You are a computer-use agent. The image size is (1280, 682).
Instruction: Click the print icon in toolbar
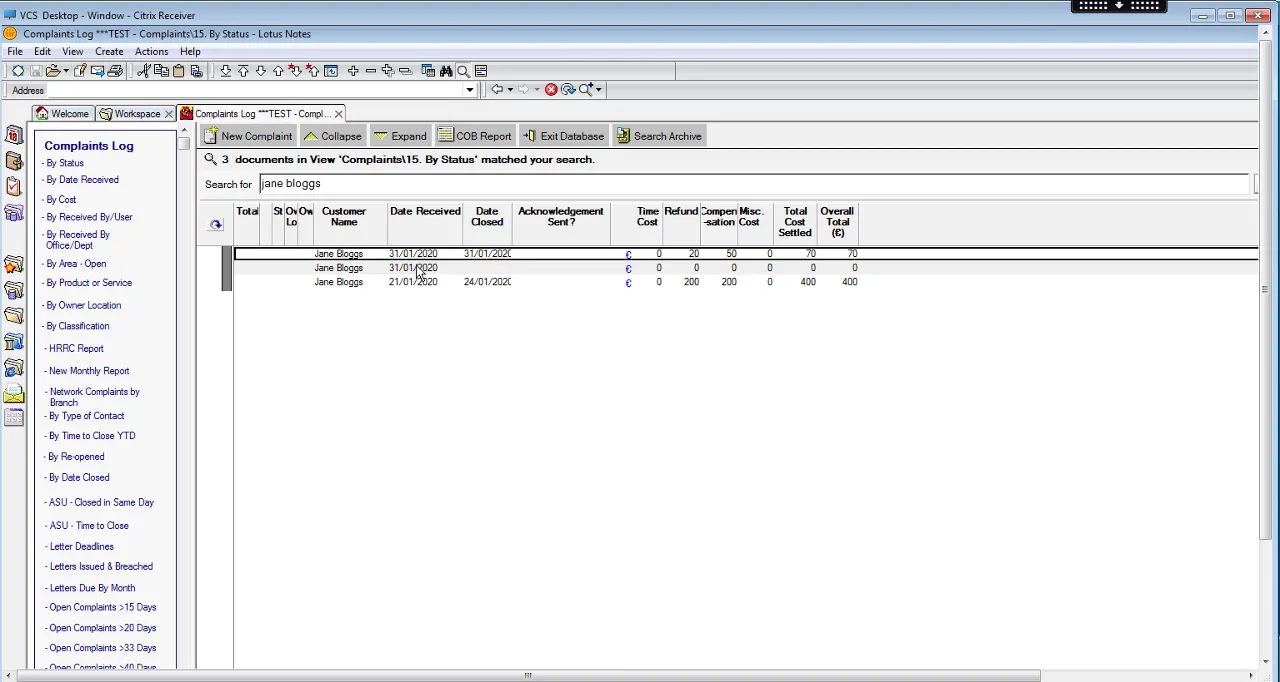pyautogui.click(x=115, y=71)
